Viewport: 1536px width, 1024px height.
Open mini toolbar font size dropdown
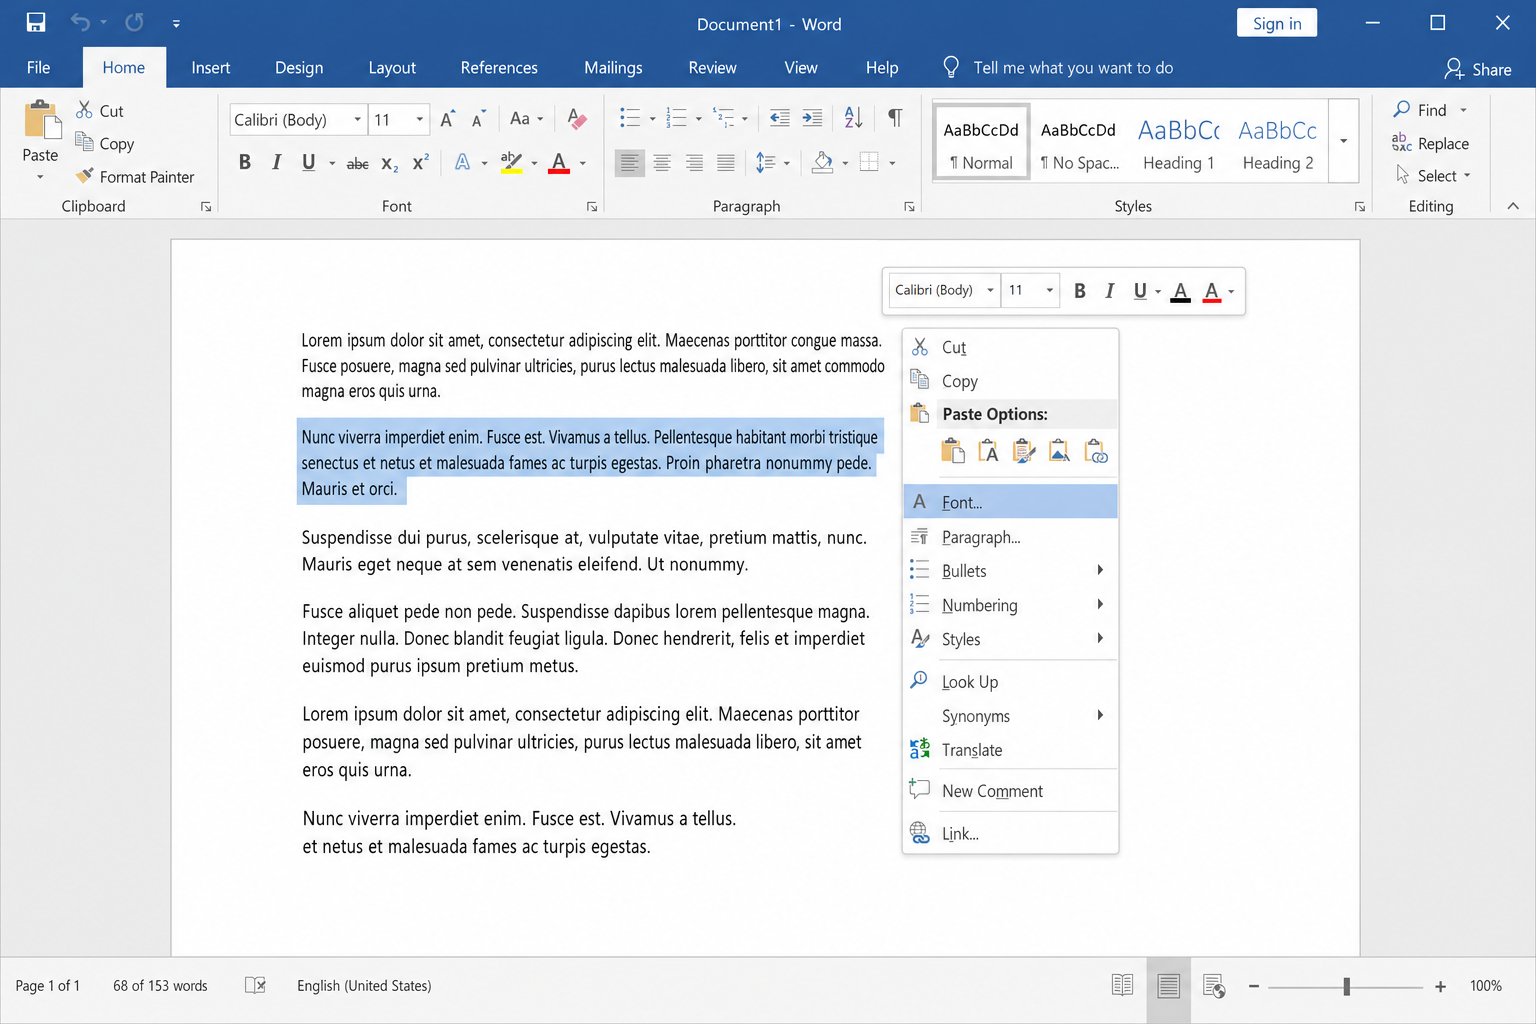[x=1049, y=291]
